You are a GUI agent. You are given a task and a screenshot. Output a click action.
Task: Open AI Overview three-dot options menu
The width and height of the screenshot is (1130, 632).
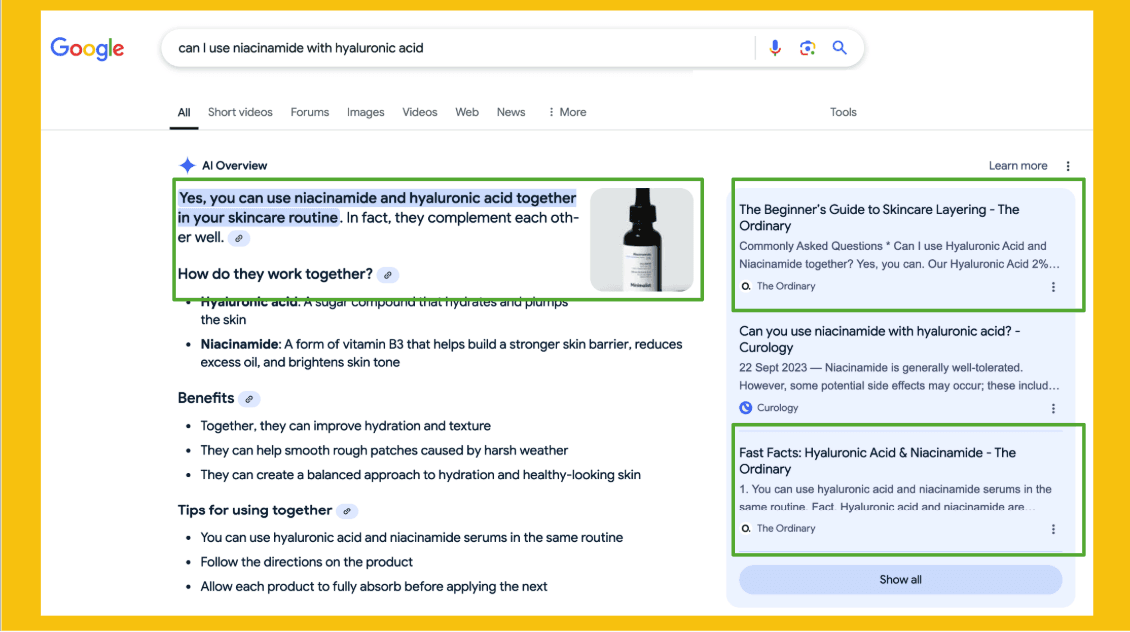pos(1068,166)
